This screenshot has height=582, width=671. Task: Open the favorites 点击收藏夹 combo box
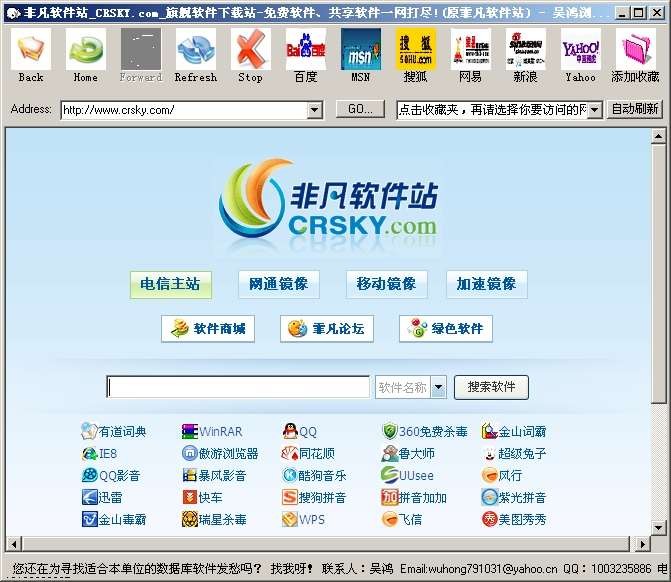[x=499, y=110]
